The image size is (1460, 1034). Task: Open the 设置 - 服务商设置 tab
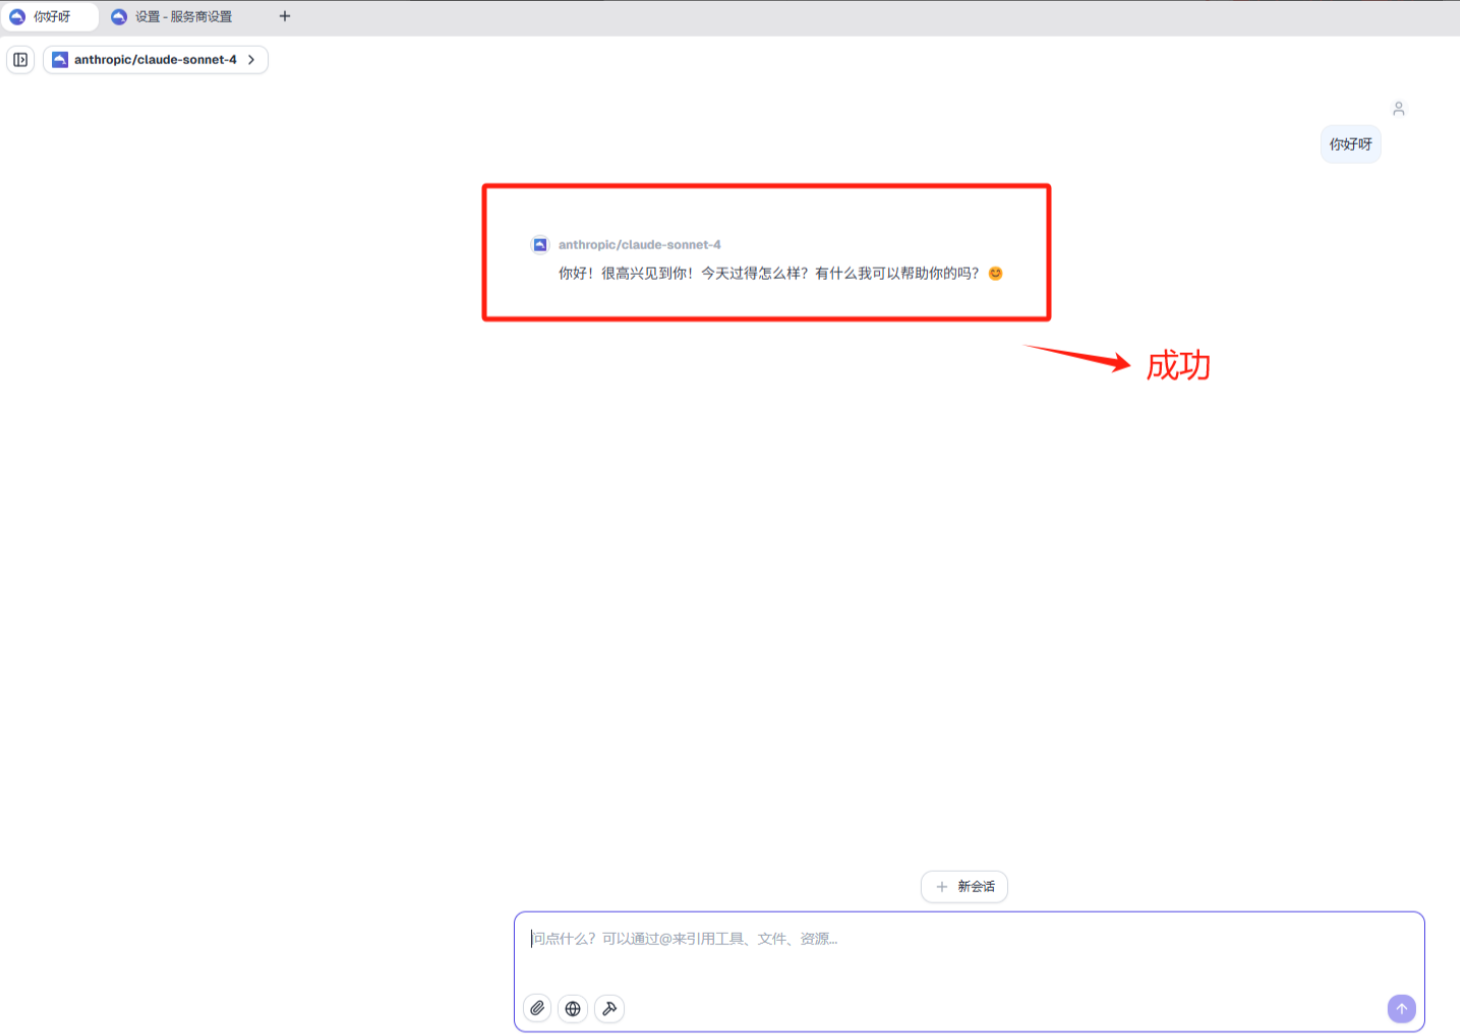183,17
